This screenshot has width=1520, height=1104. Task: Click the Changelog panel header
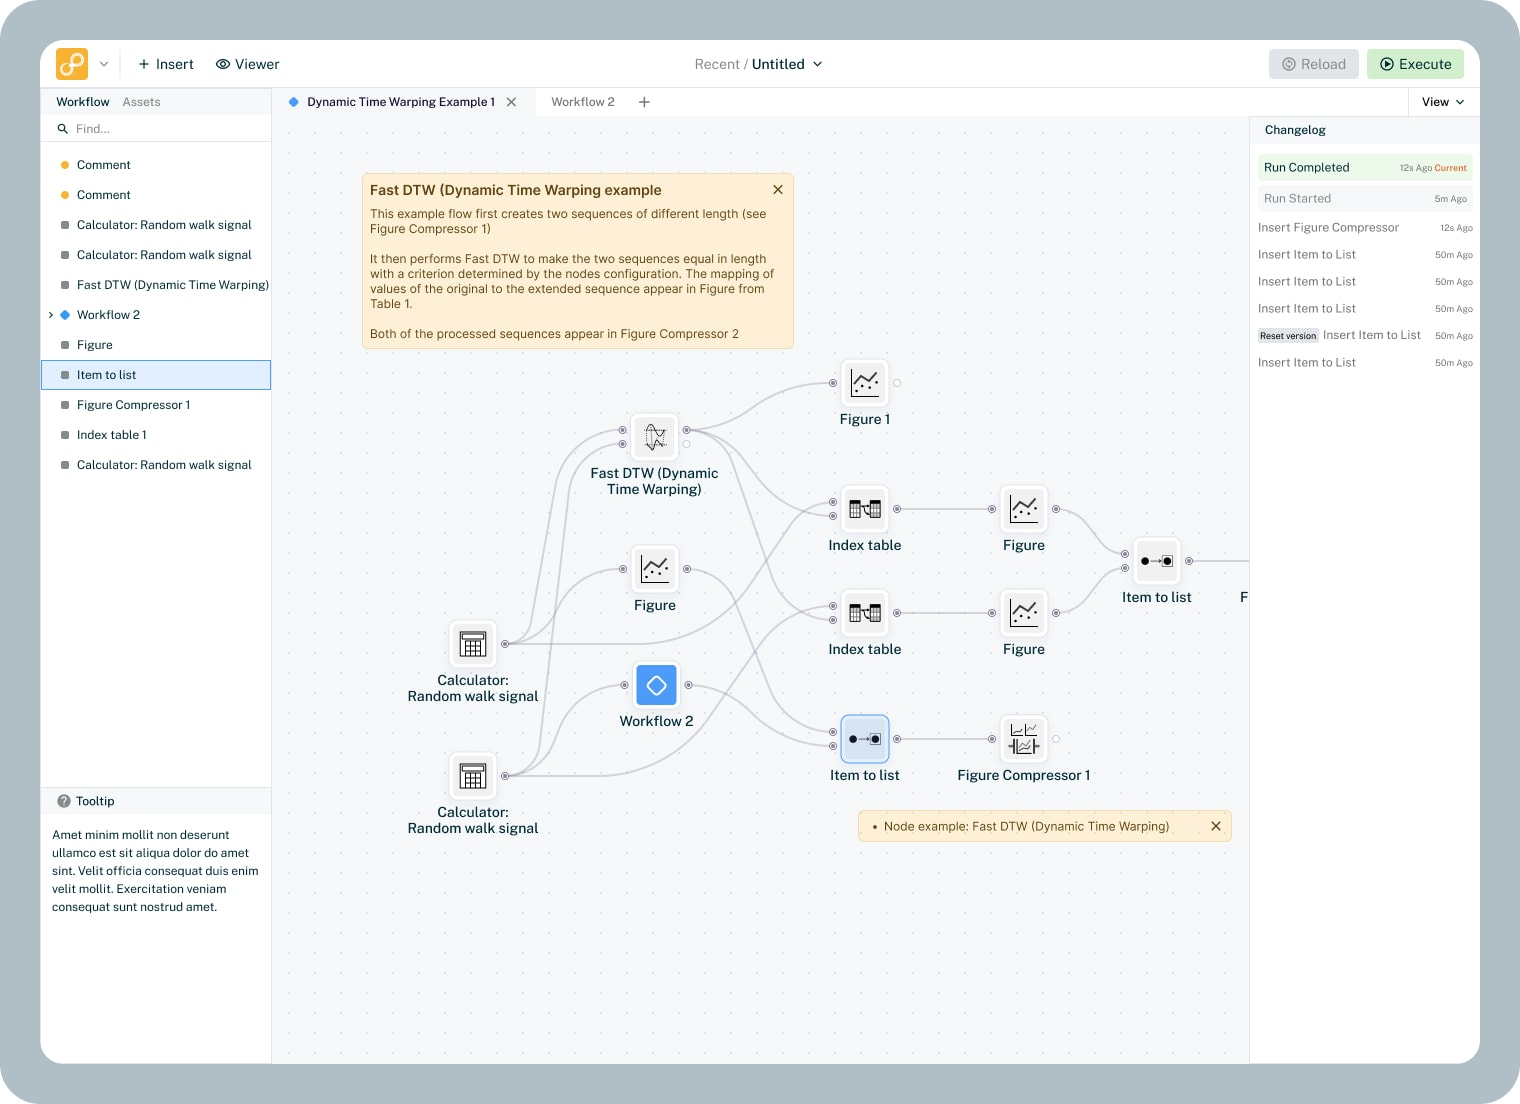pyautogui.click(x=1365, y=130)
